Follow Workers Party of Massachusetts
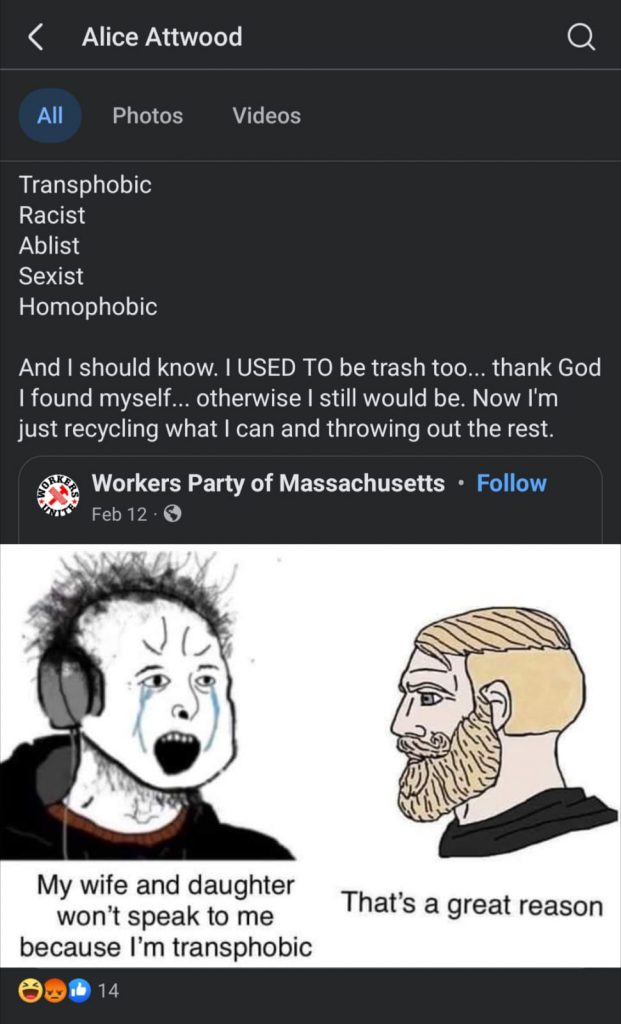Viewport: 621px width, 1024px height. 511,483
